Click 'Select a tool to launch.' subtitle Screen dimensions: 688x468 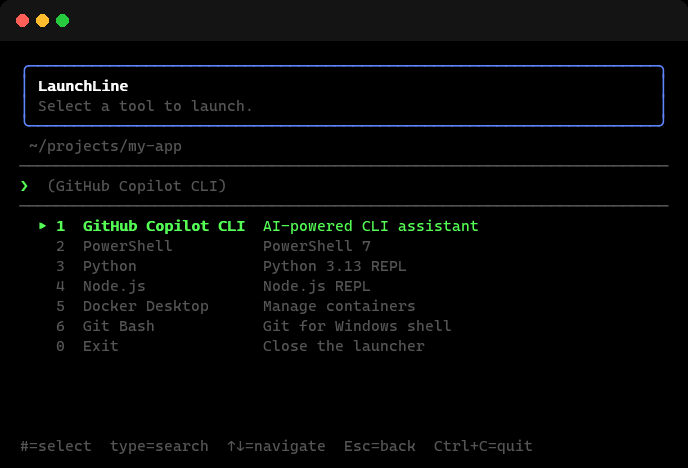click(x=145, y=106)
